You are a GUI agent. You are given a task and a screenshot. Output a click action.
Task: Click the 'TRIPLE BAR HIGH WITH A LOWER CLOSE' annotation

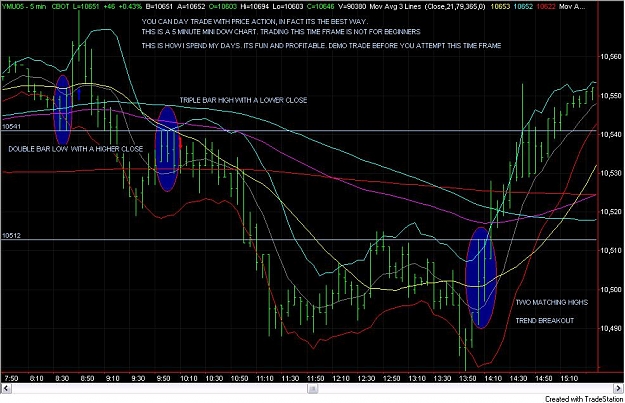[243, 100]
